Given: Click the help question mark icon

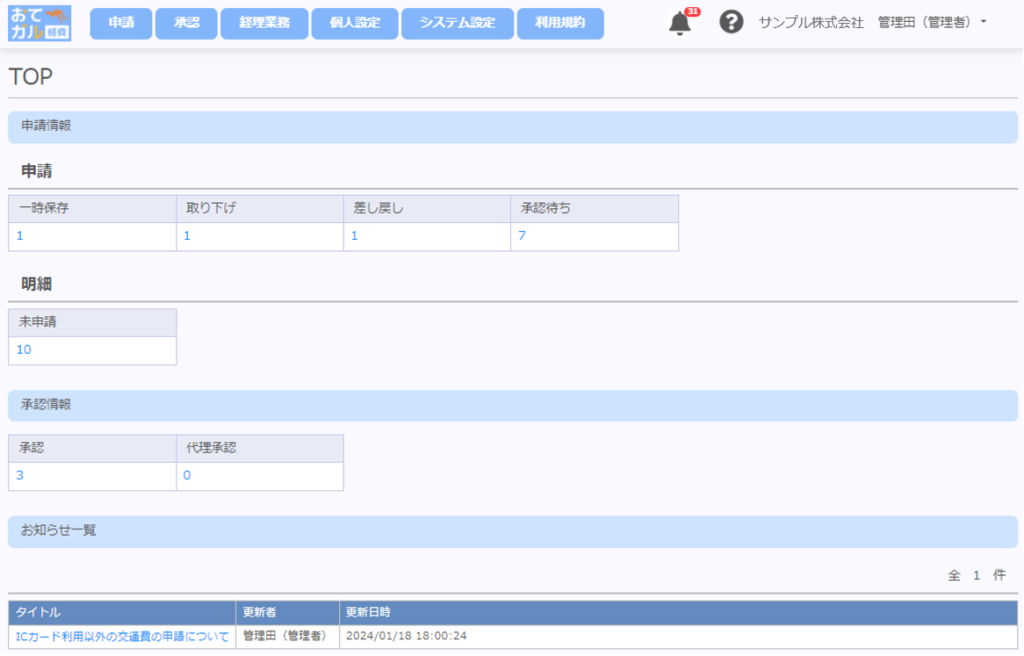Looking at the screenshot, I should pos(731,22).
